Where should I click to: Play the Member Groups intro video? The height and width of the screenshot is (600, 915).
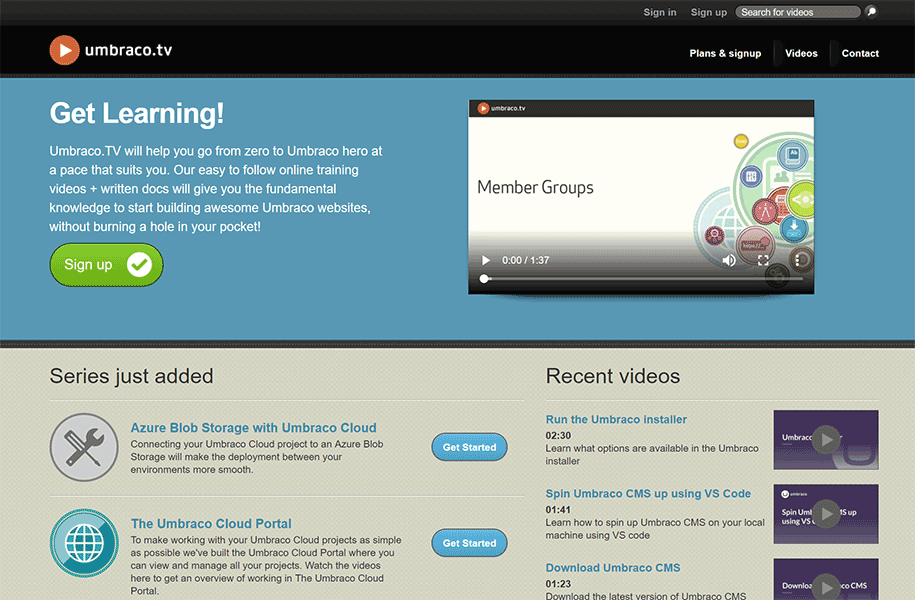[x=485, y=260]
